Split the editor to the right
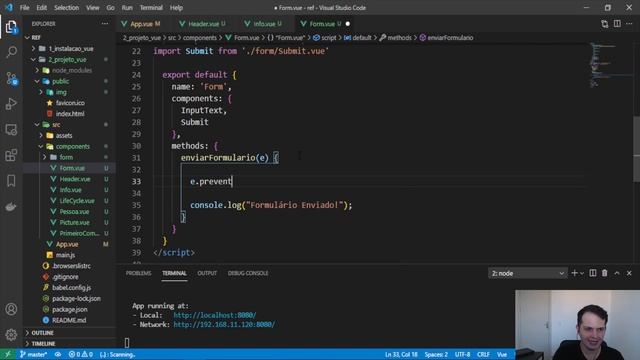Viewport: 640px width, 360px height. pyautogui.click(x=617, y=24)
